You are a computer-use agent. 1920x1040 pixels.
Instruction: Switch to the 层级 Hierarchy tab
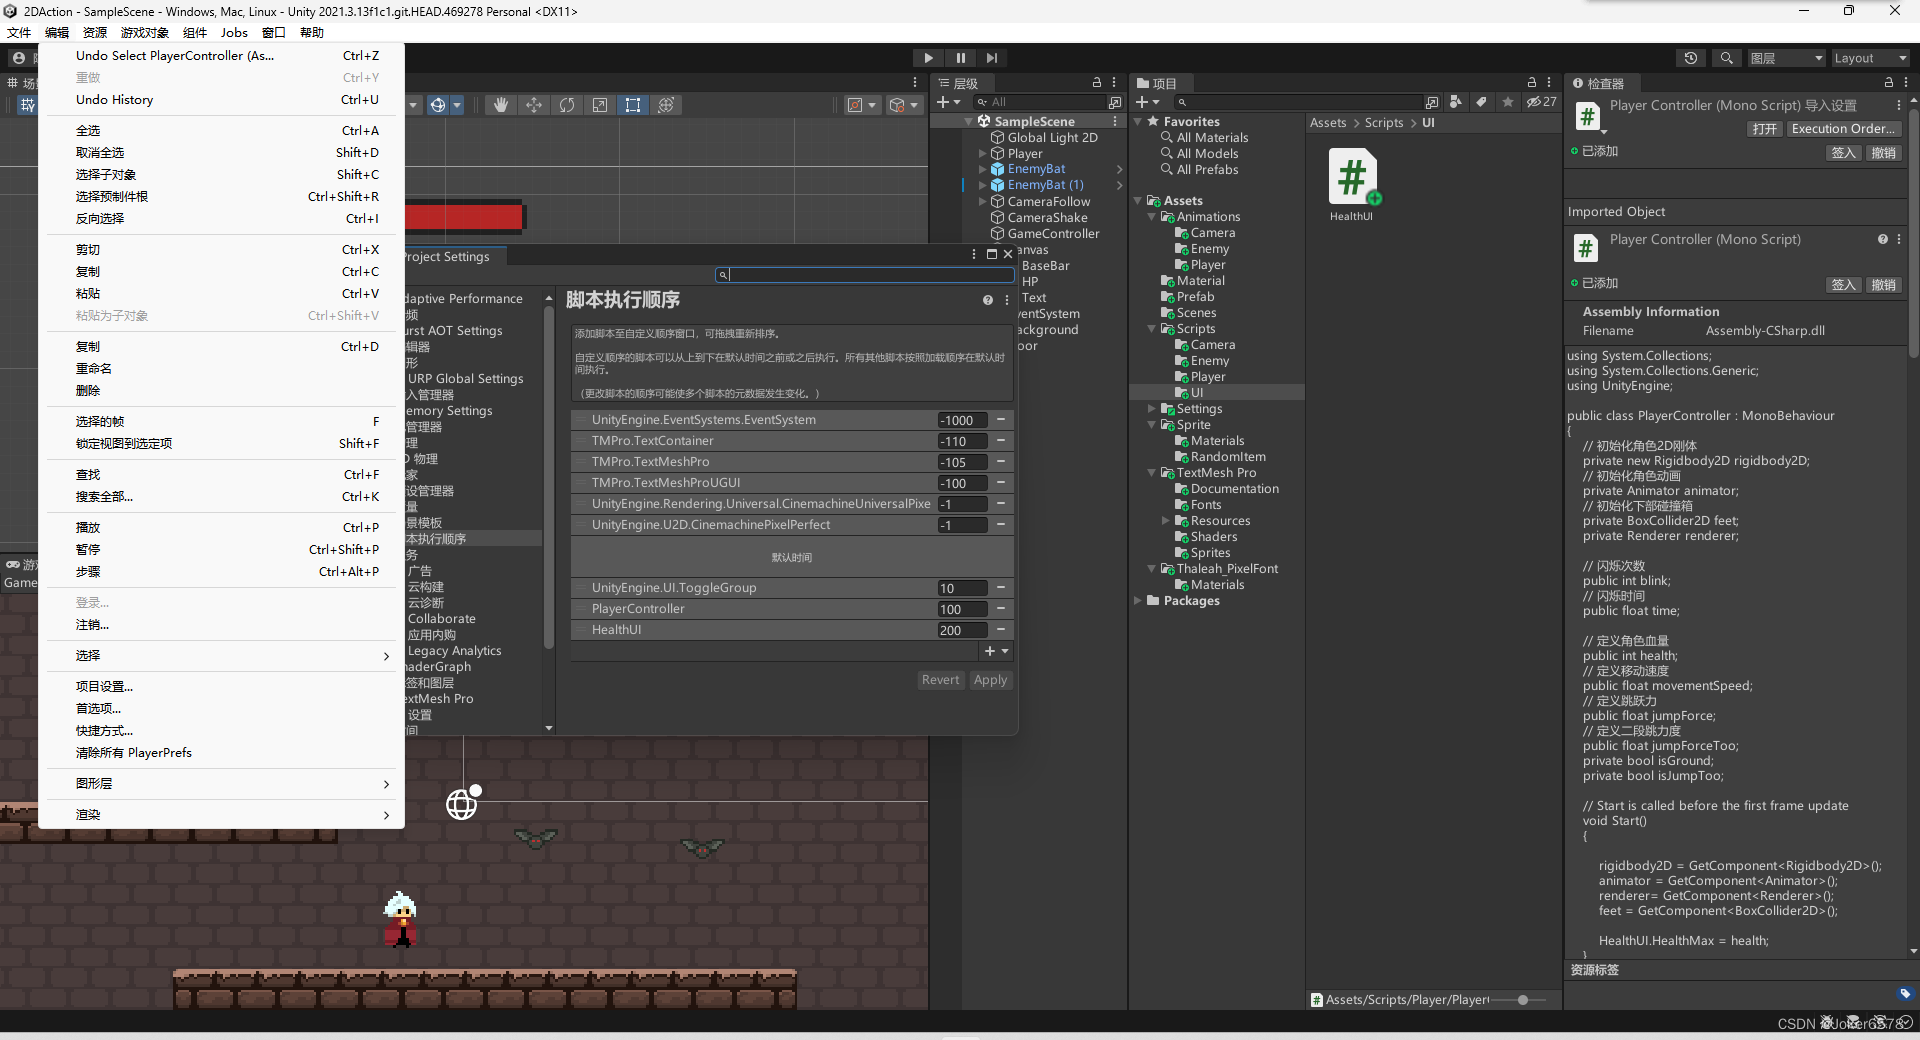click(x=964, y=83)
